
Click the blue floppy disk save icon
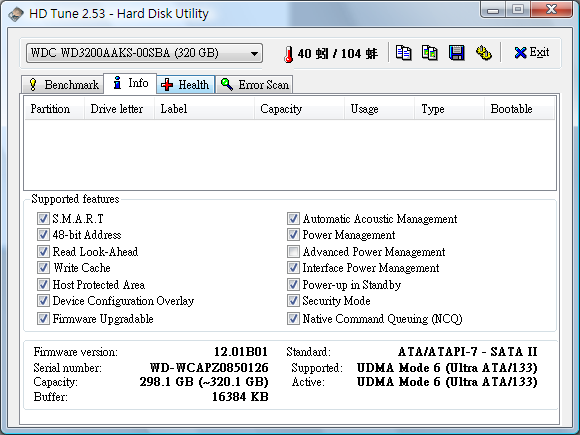pos(456,53)
